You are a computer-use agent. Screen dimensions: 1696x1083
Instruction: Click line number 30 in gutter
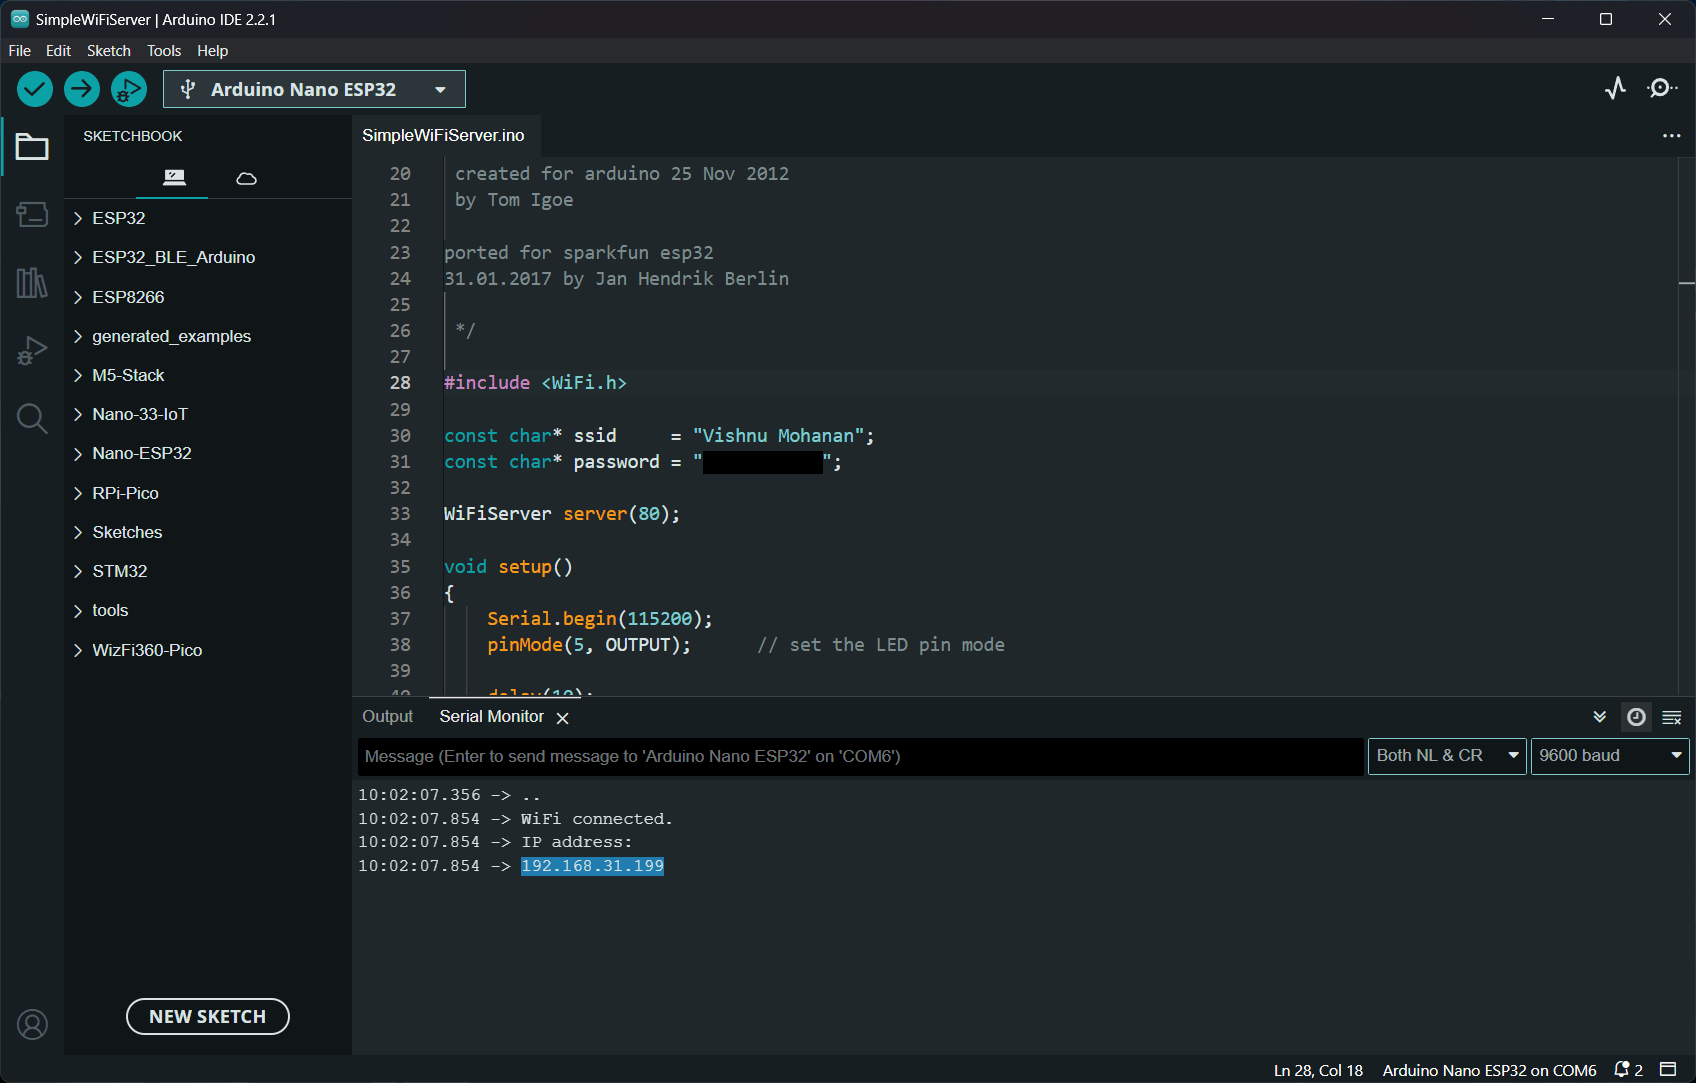pyautogui.click(x=400, y=436)
